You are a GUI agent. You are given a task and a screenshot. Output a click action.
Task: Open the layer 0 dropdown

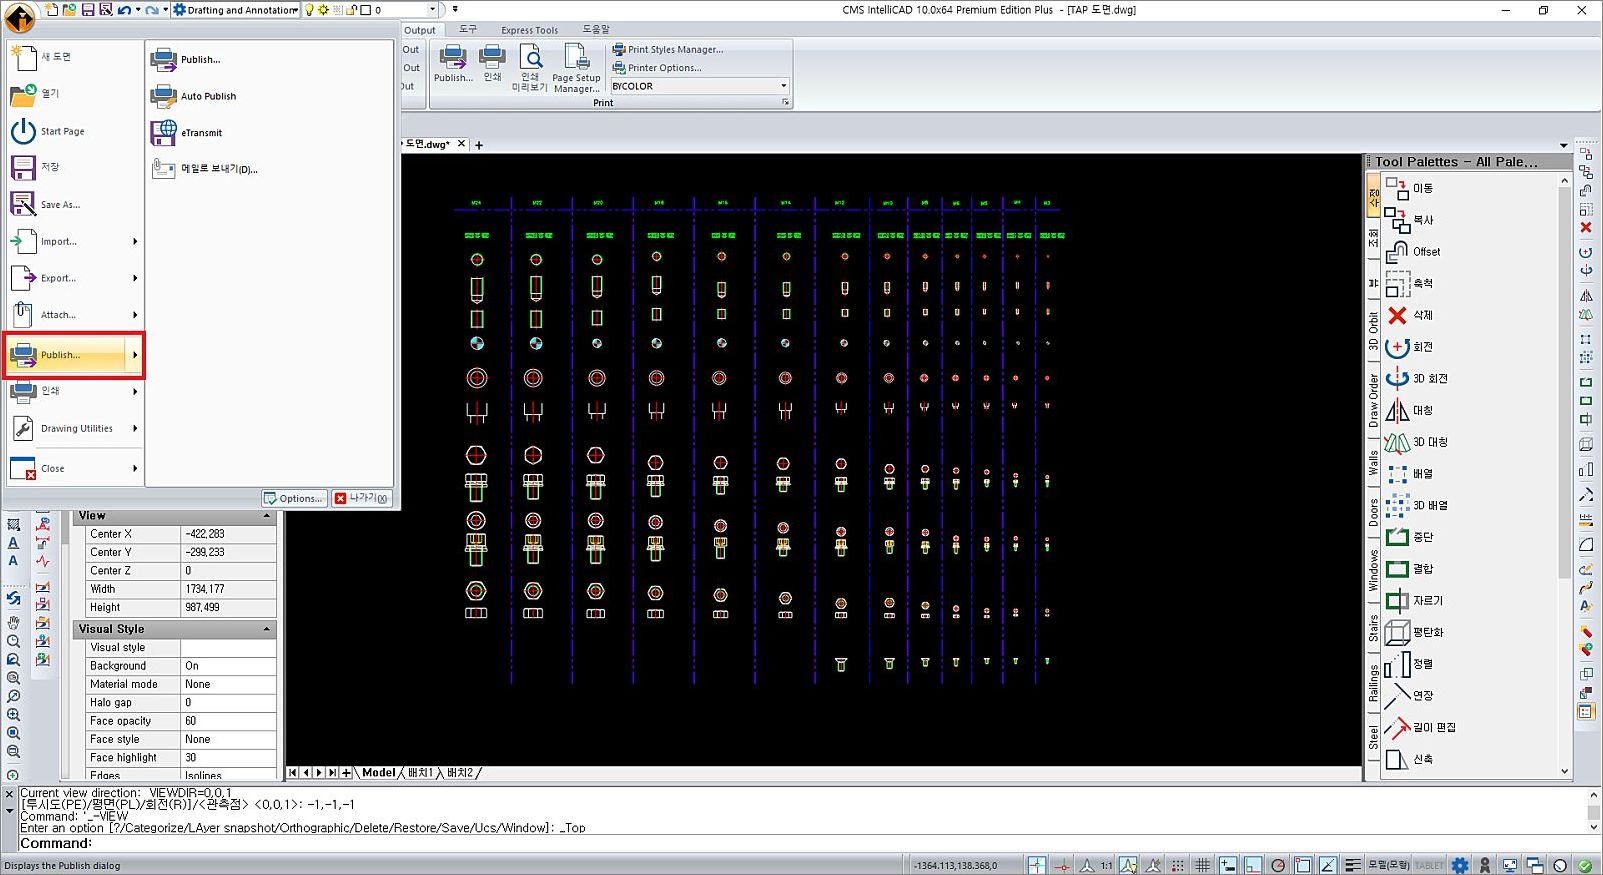432,10
